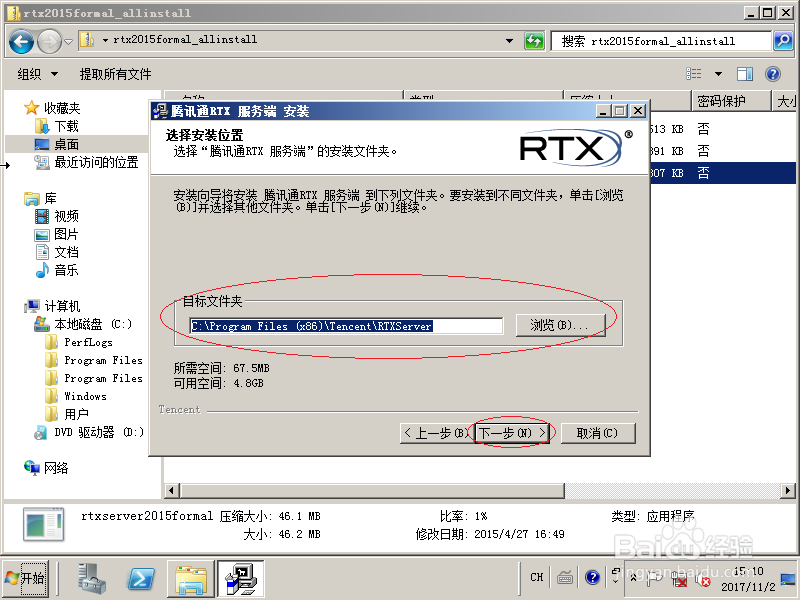Click the 518 KB 否 file row
Screen dimensions: 800x600
point(722,129)
